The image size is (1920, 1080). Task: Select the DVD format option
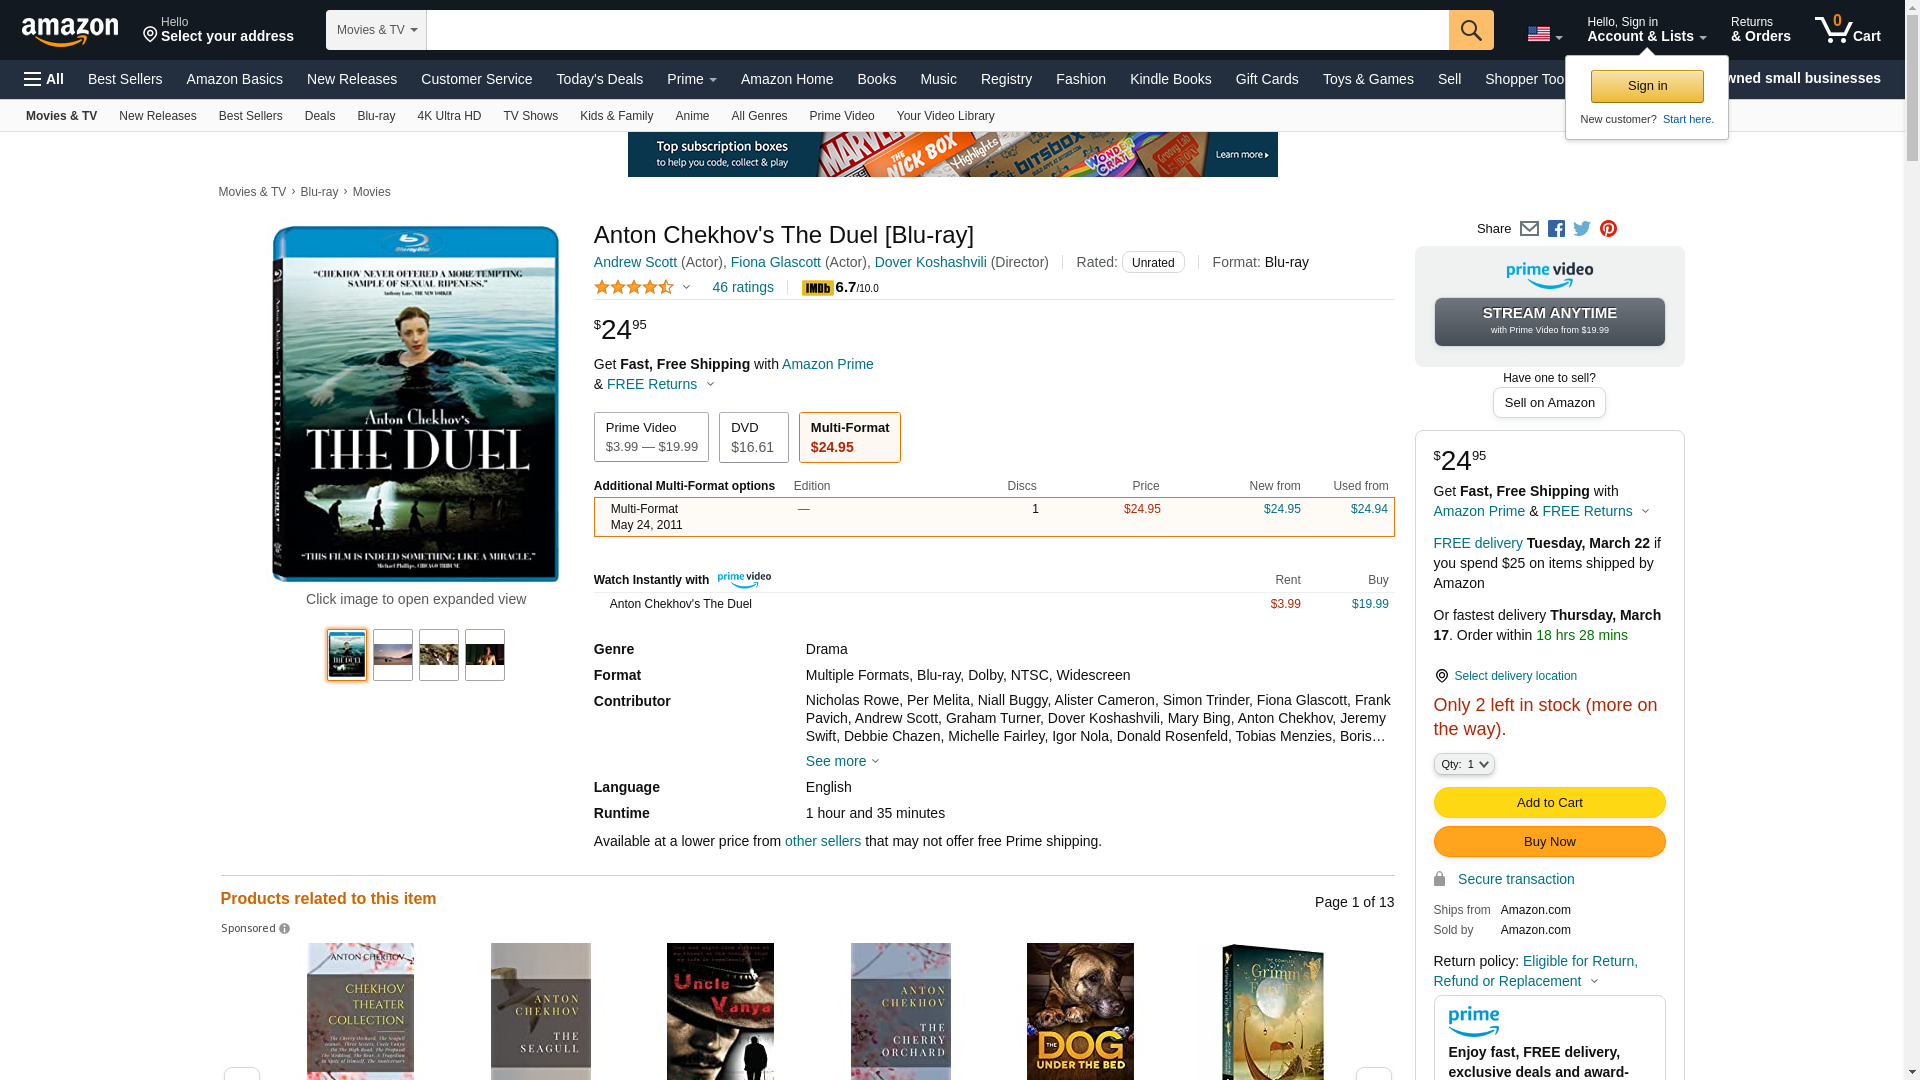coord(753,437)
